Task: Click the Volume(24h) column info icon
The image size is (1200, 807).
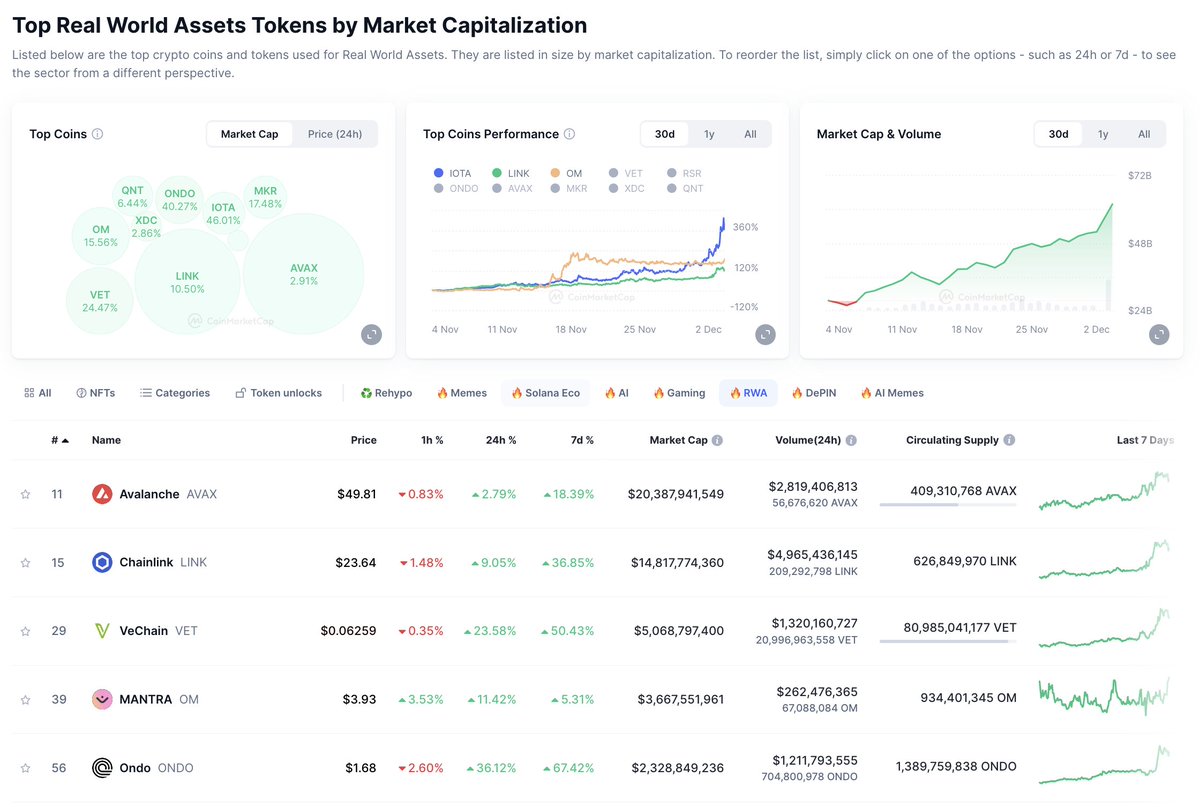Action: [x=851, y=440]
